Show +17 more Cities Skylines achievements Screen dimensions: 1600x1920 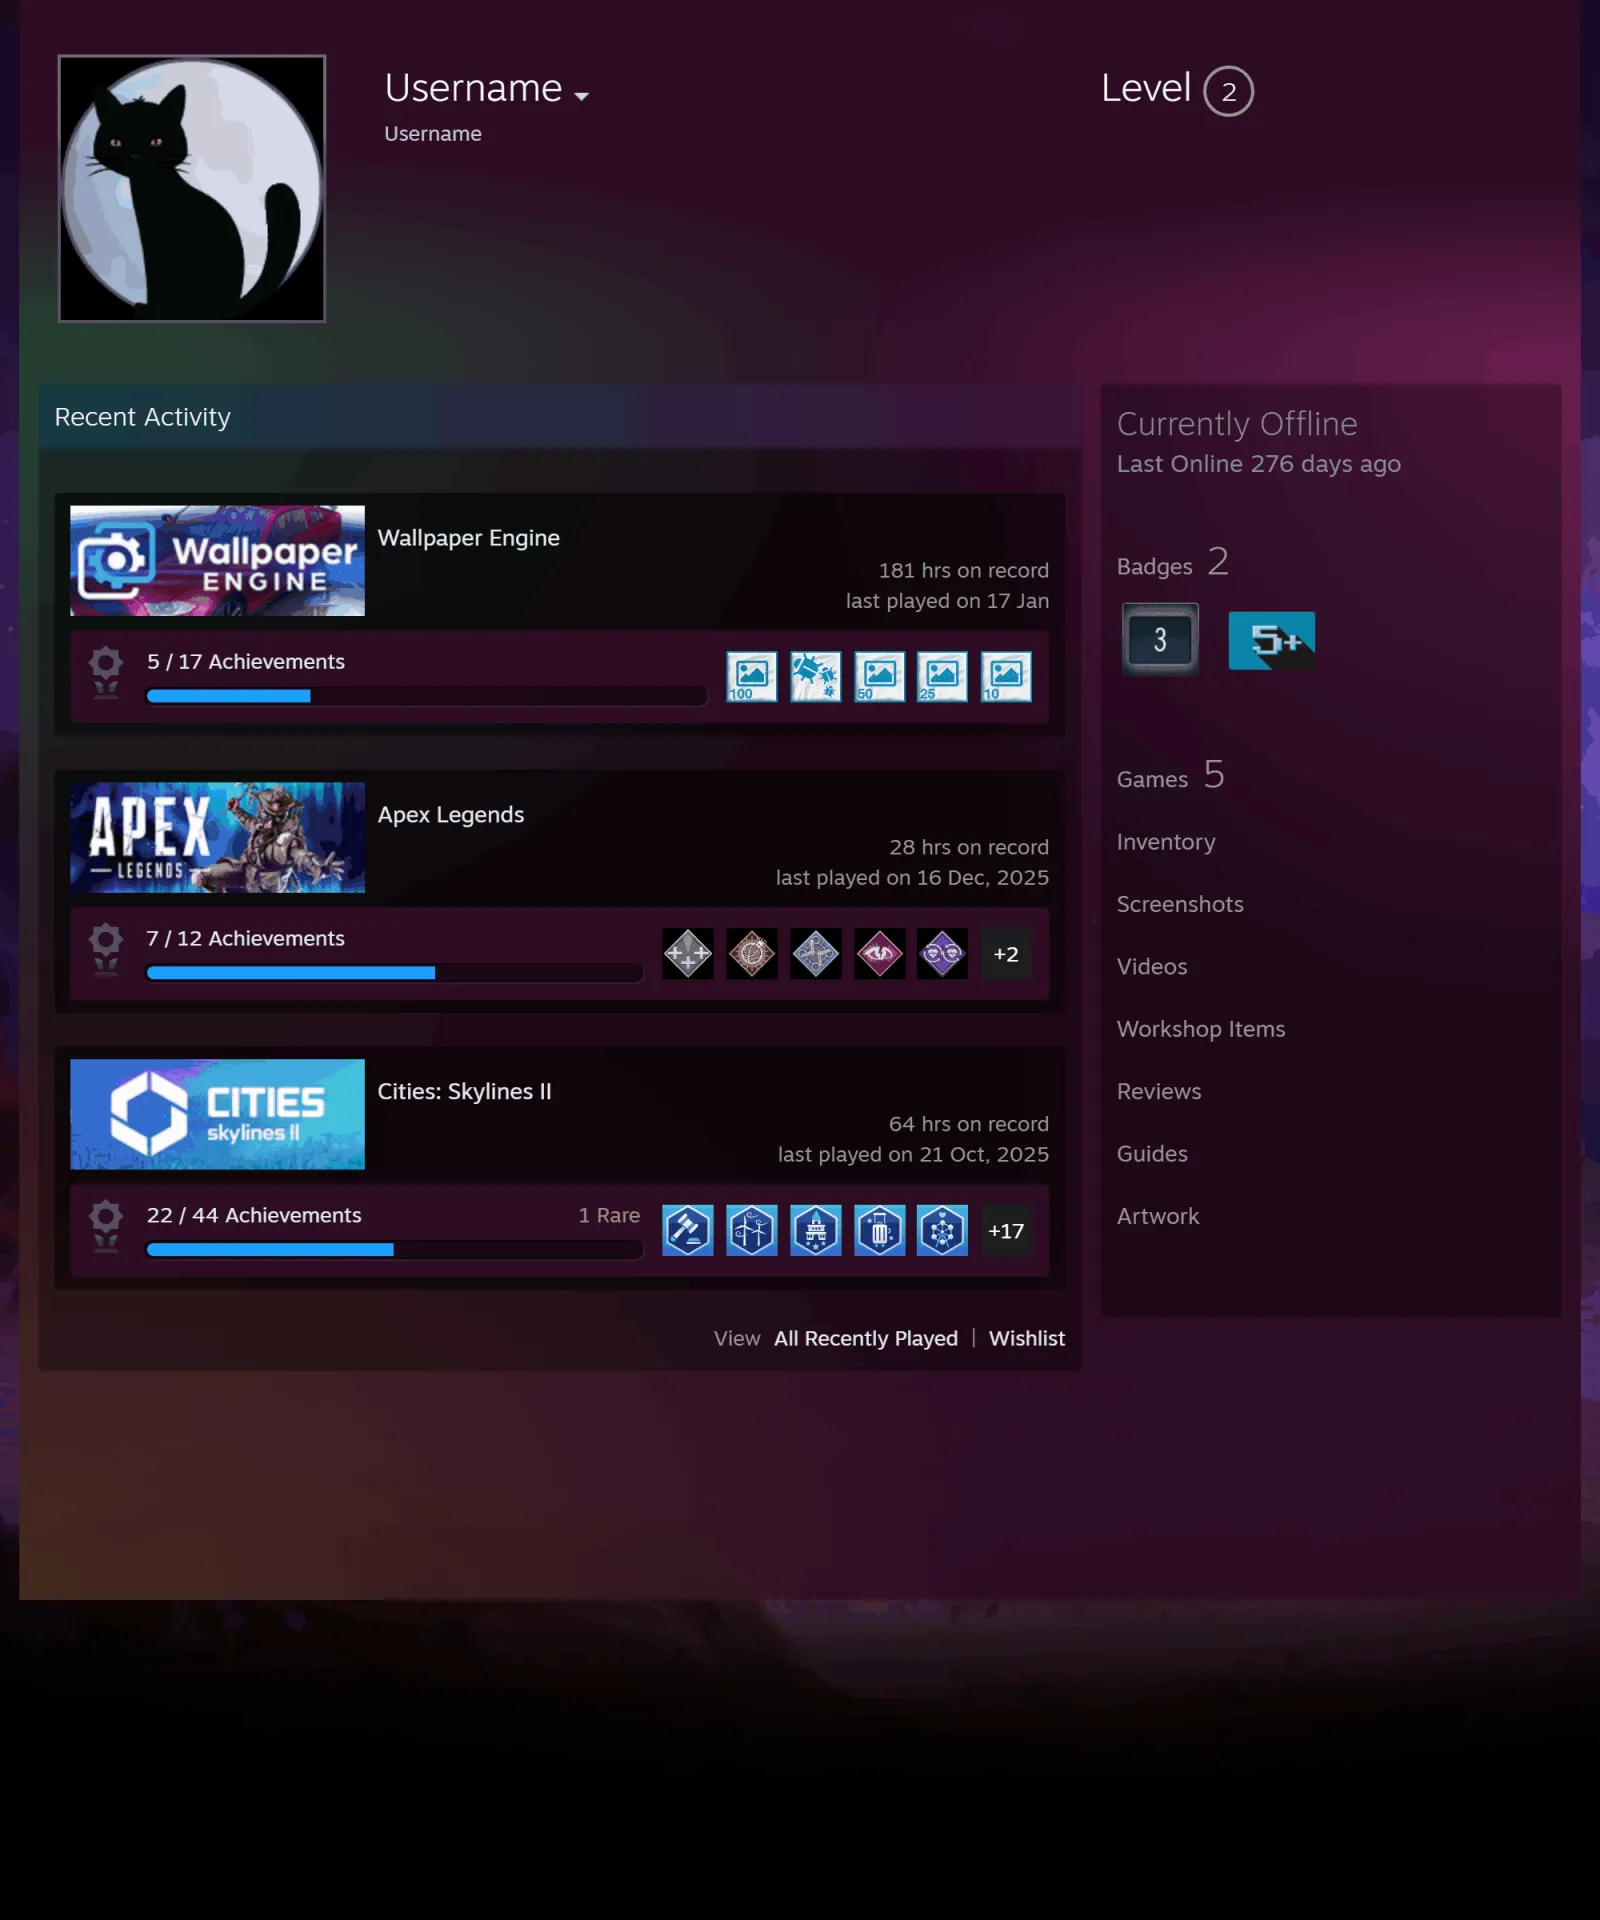(1006, 1231)
